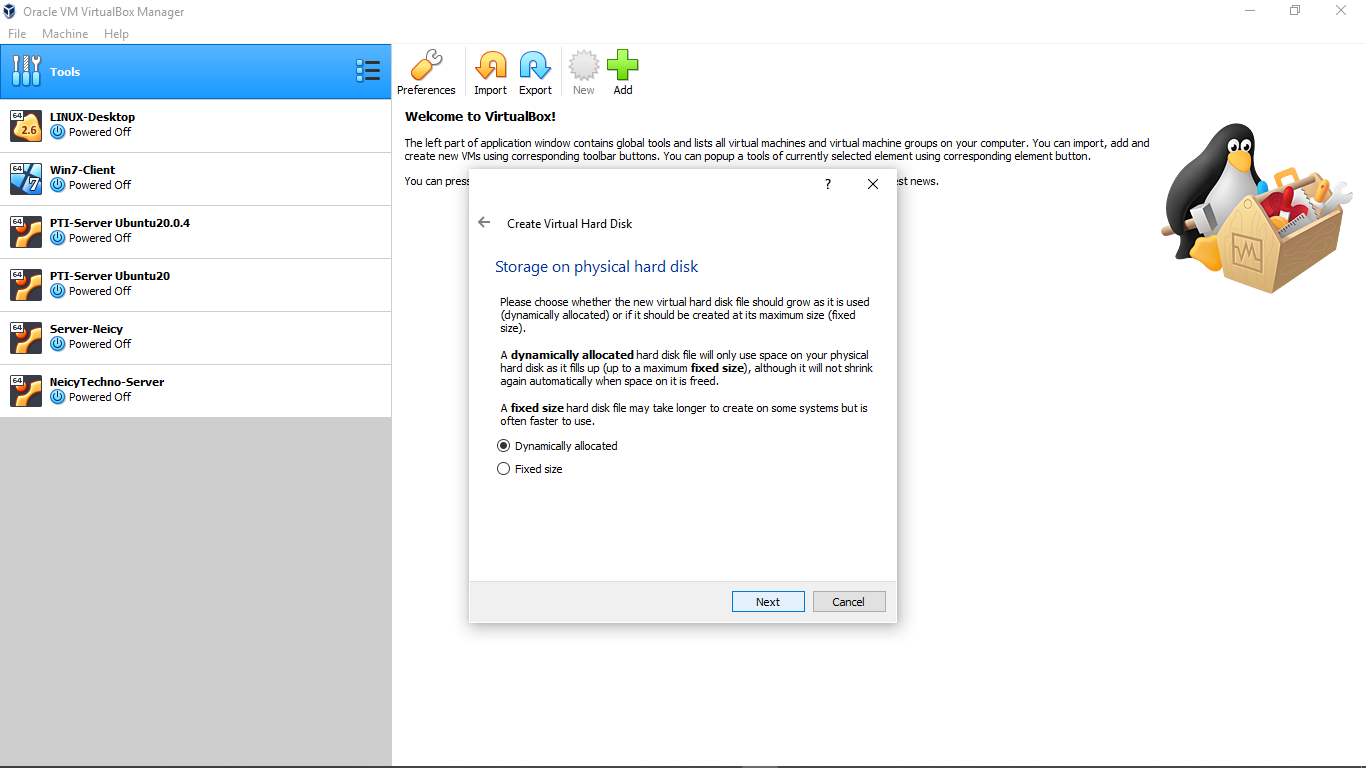Click the Create Virtual Hard Disk dialog title
The width and height of the screenshot is (1366, 768).
tap(569, 224)
